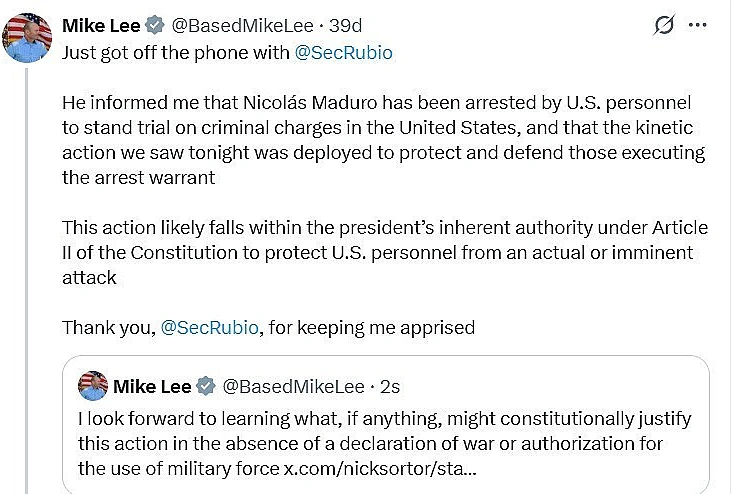Image resolution: width=746 pixels, height=494 pixels.
Task: Click the paragraph mentioning Article II authority
Action: [x=378, y=252]
